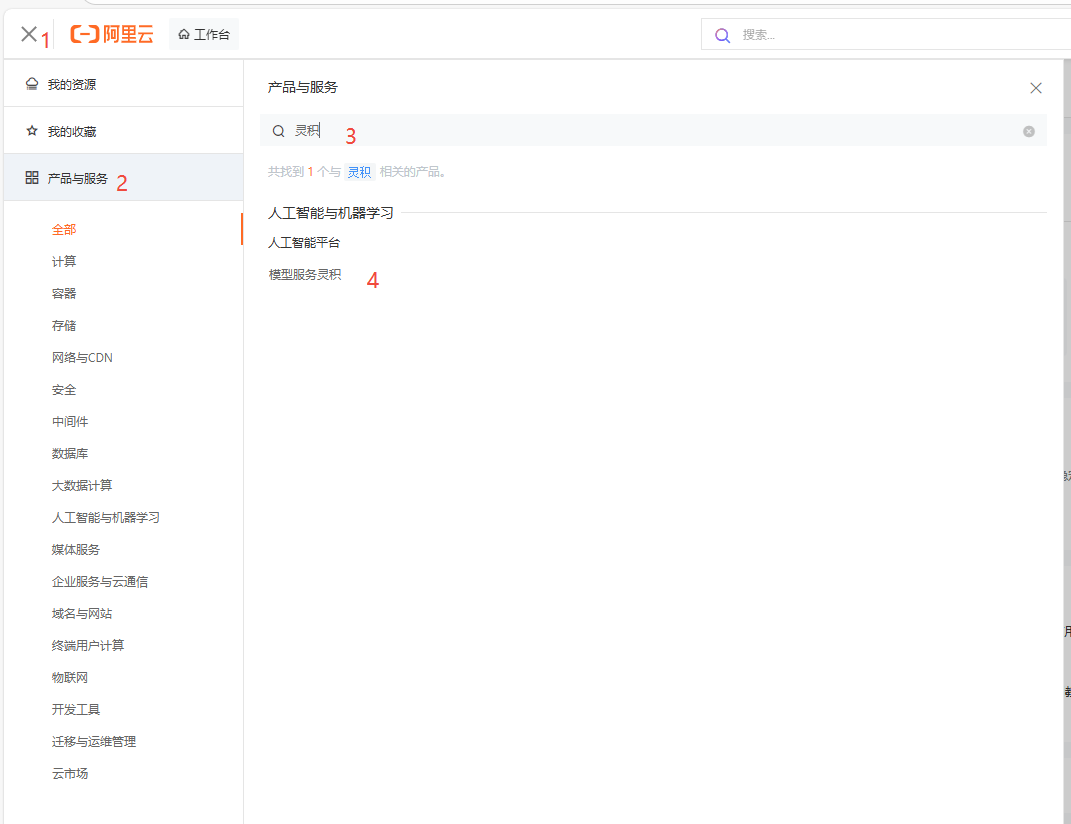Viewport: 1071px width, 824px height.
Task: Select the 数据库 category
Action: click(x=70, y=454)
